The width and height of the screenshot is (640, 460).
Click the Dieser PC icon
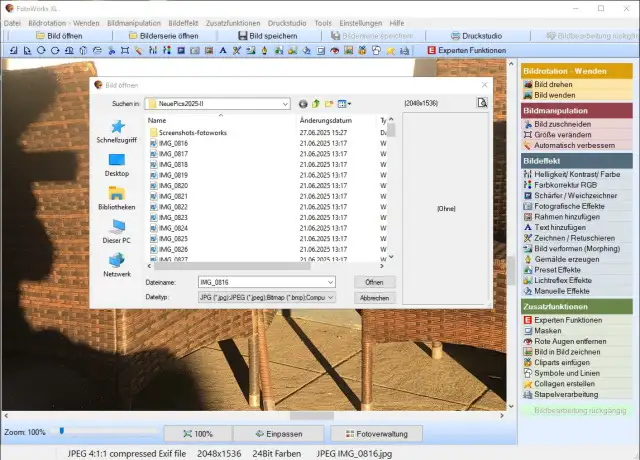tap(116, 231)
